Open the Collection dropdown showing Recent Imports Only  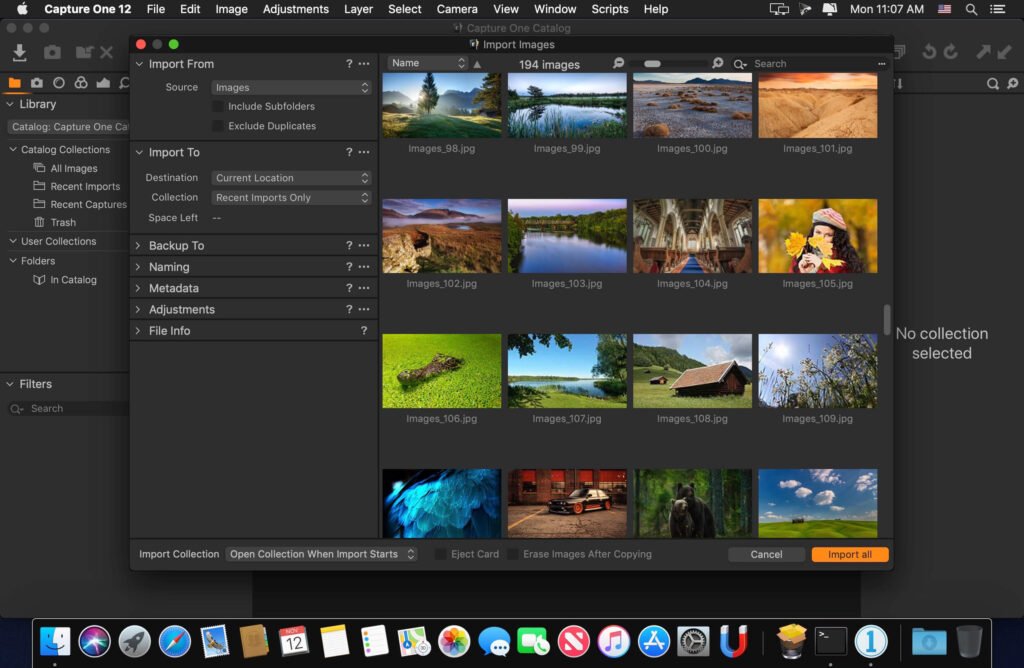point(290,197)
